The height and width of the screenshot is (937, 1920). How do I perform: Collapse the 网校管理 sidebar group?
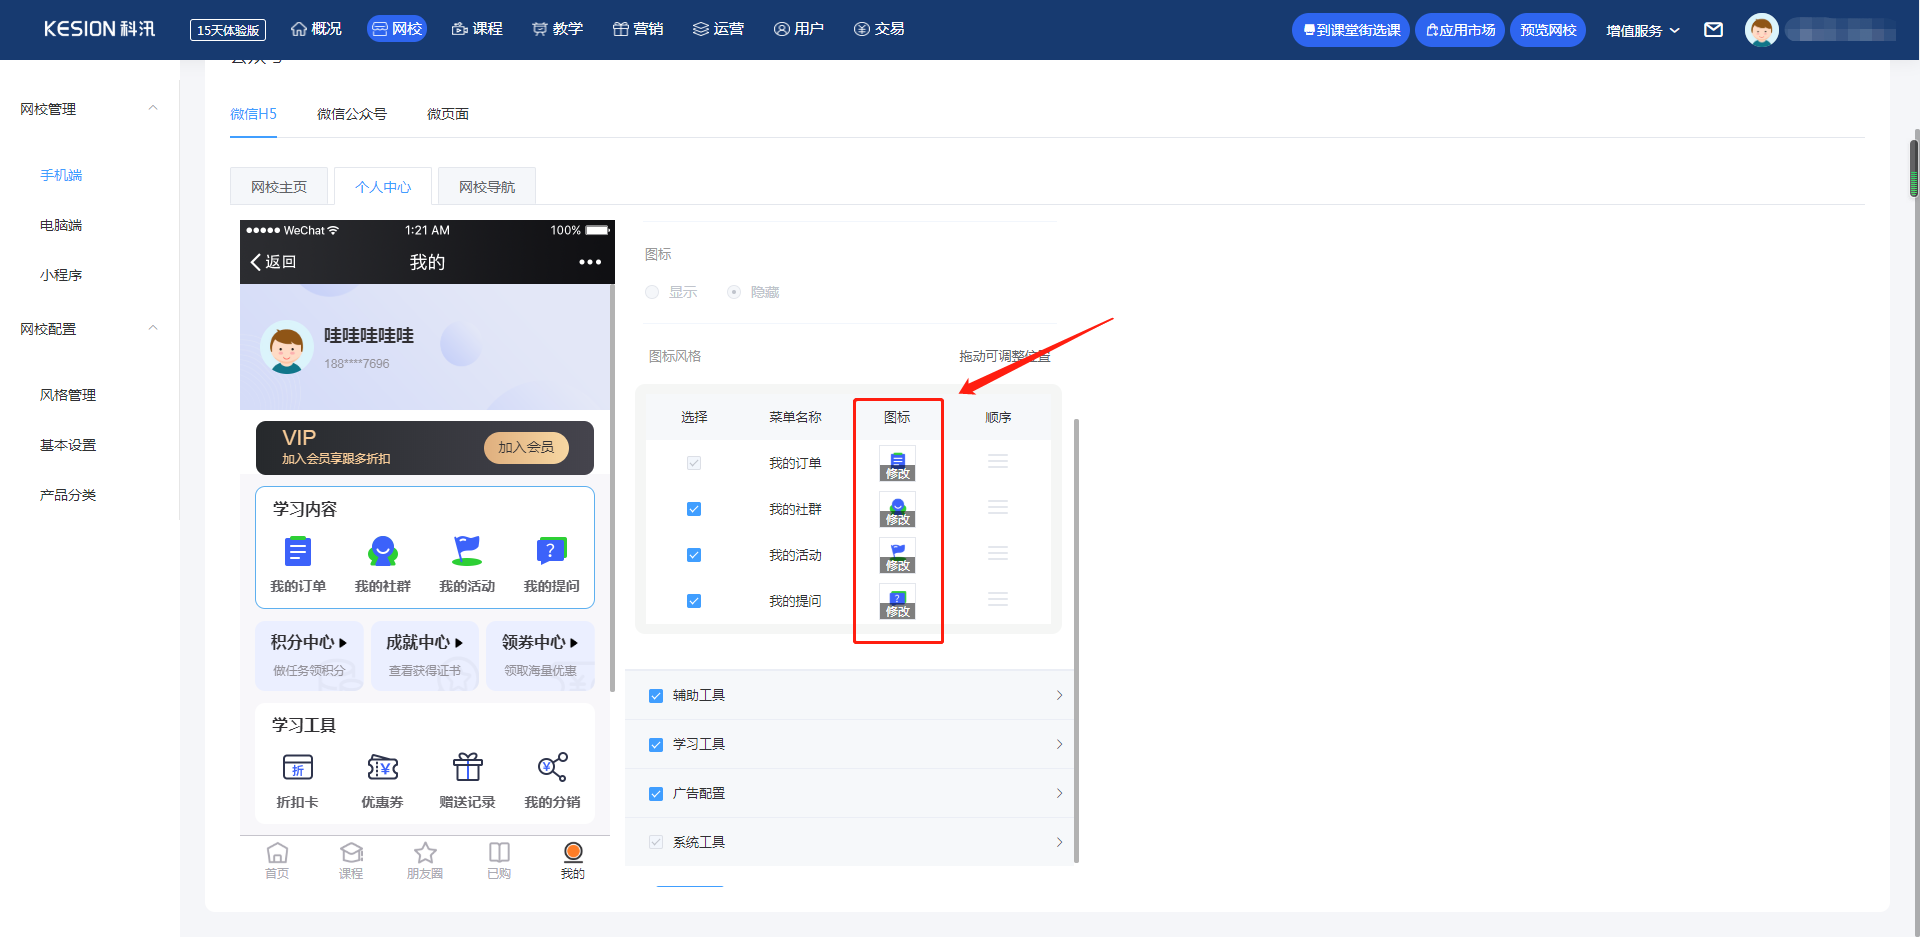(x=153, y=108)
